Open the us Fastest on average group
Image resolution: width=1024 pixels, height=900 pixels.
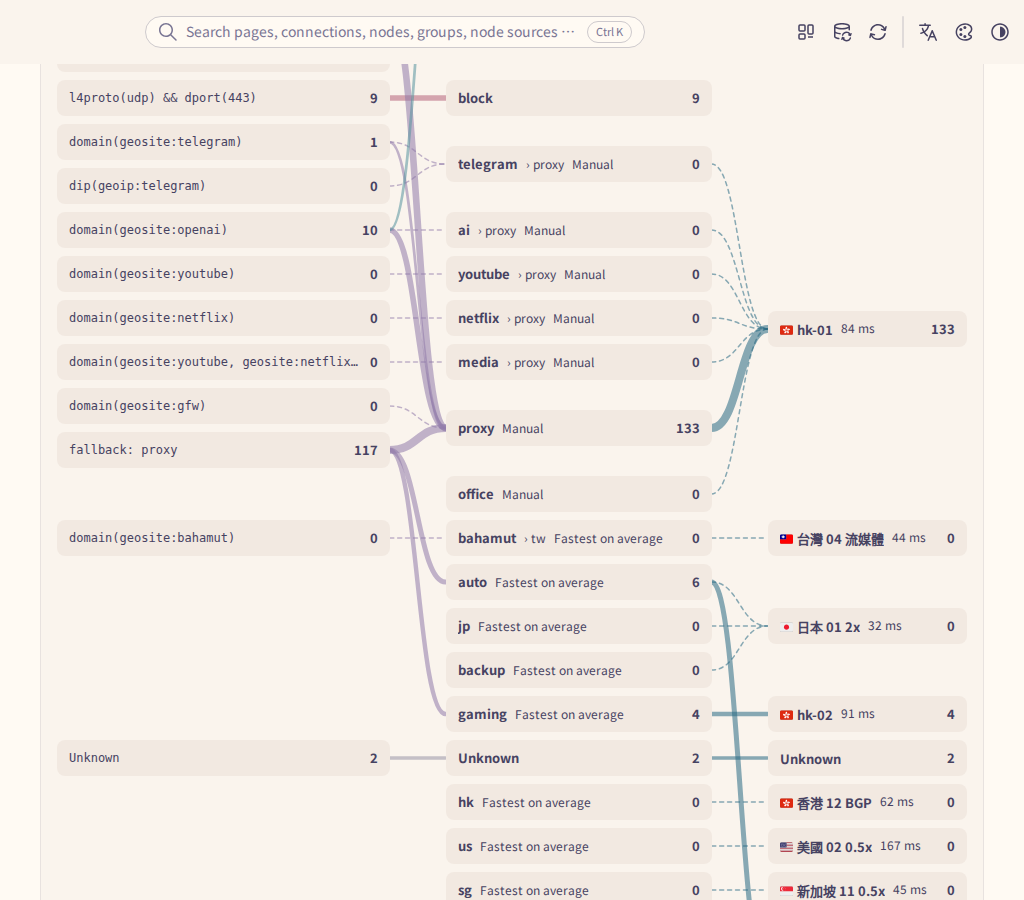coord(579,846)
